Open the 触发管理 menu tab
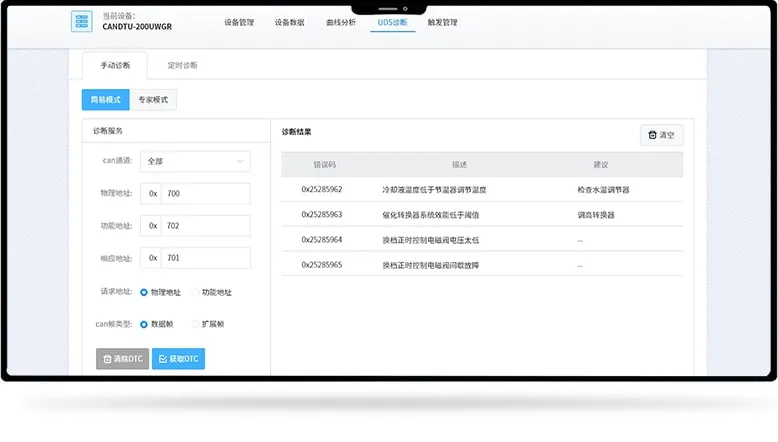Viewport: 778px width, 442px height. tap(442, 22)
